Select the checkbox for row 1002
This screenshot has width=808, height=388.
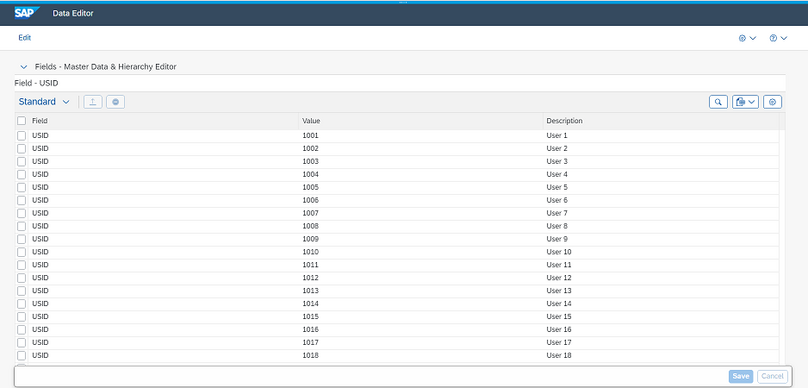22,148
